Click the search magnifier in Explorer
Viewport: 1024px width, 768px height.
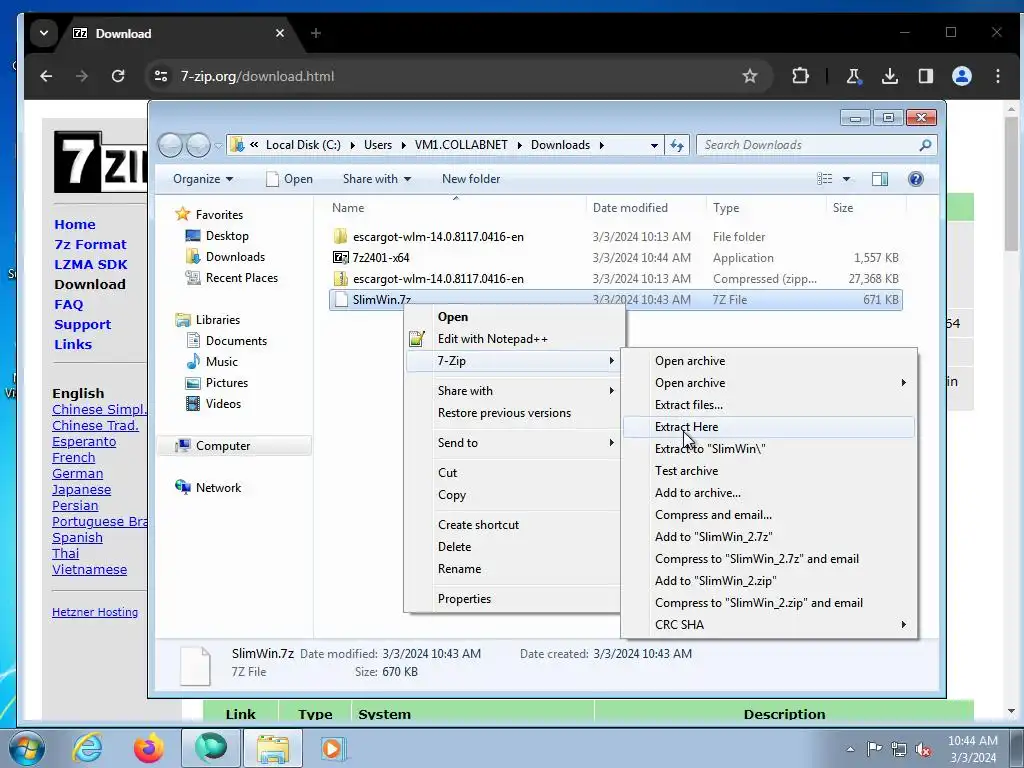pyautogui.click(x=925, y=145)
